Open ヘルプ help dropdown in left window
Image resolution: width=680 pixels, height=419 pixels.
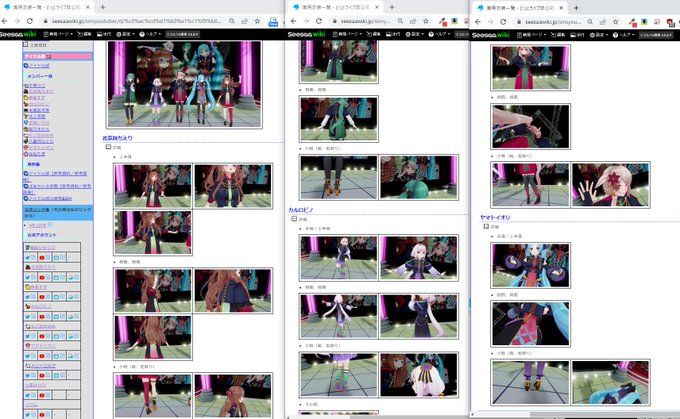pyautogui.click(x=150, y=34)
